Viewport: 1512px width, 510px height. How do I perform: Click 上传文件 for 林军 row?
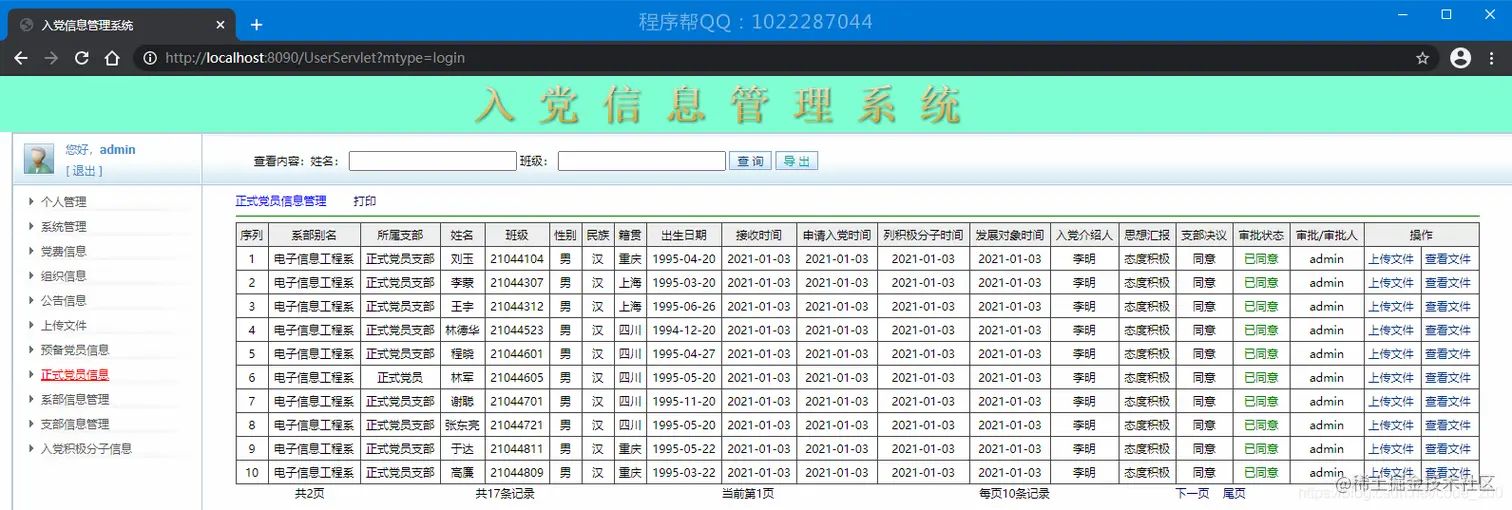(1391, 378)
